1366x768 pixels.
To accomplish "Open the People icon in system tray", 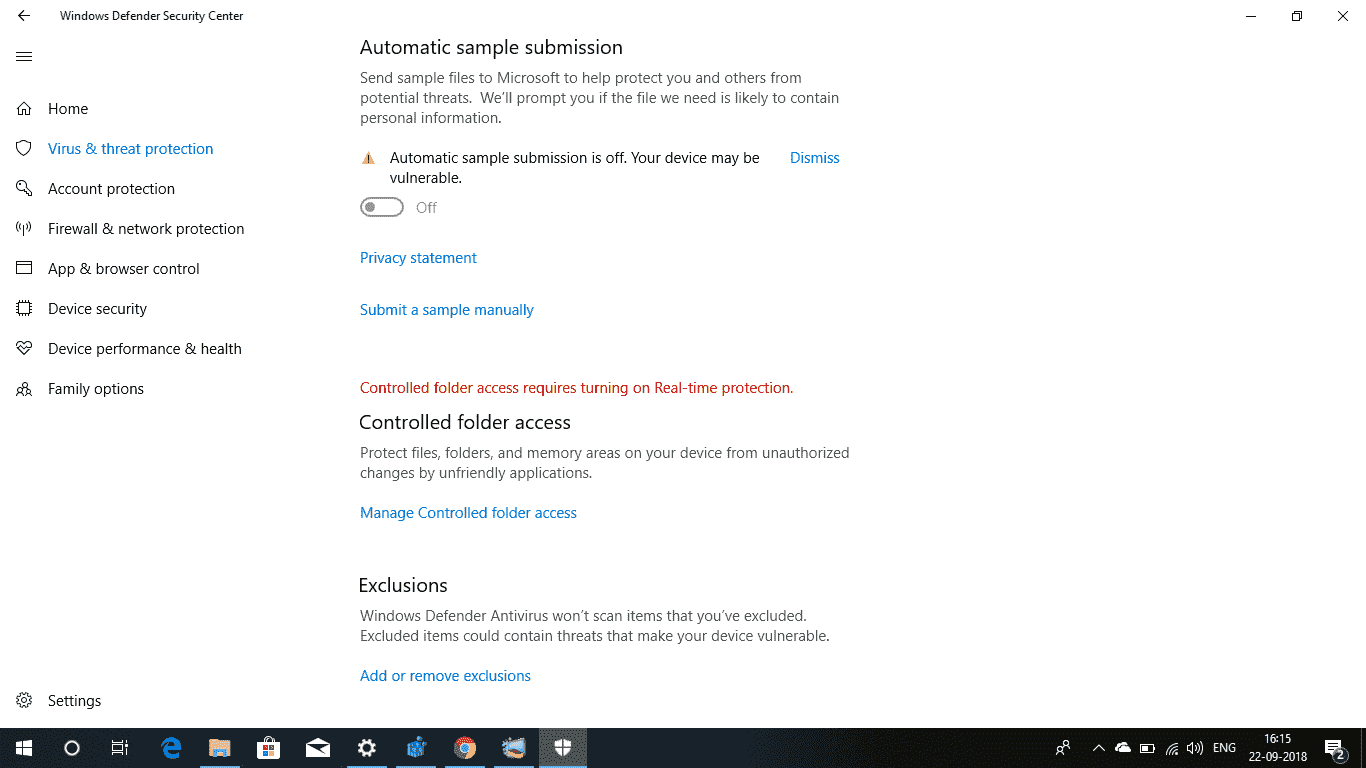I will [x=1063, y=748].
